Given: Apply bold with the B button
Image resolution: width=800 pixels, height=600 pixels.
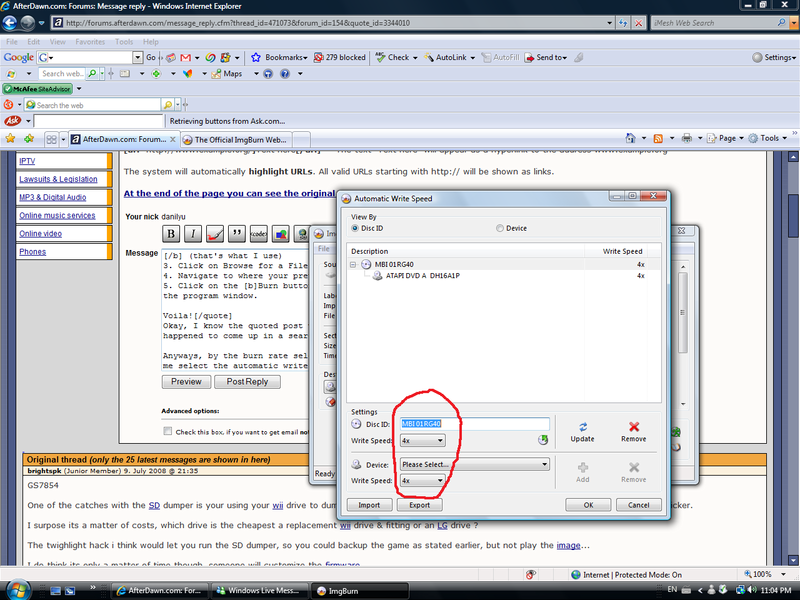Looking at the screenshot, I should [x=171, y=234].
